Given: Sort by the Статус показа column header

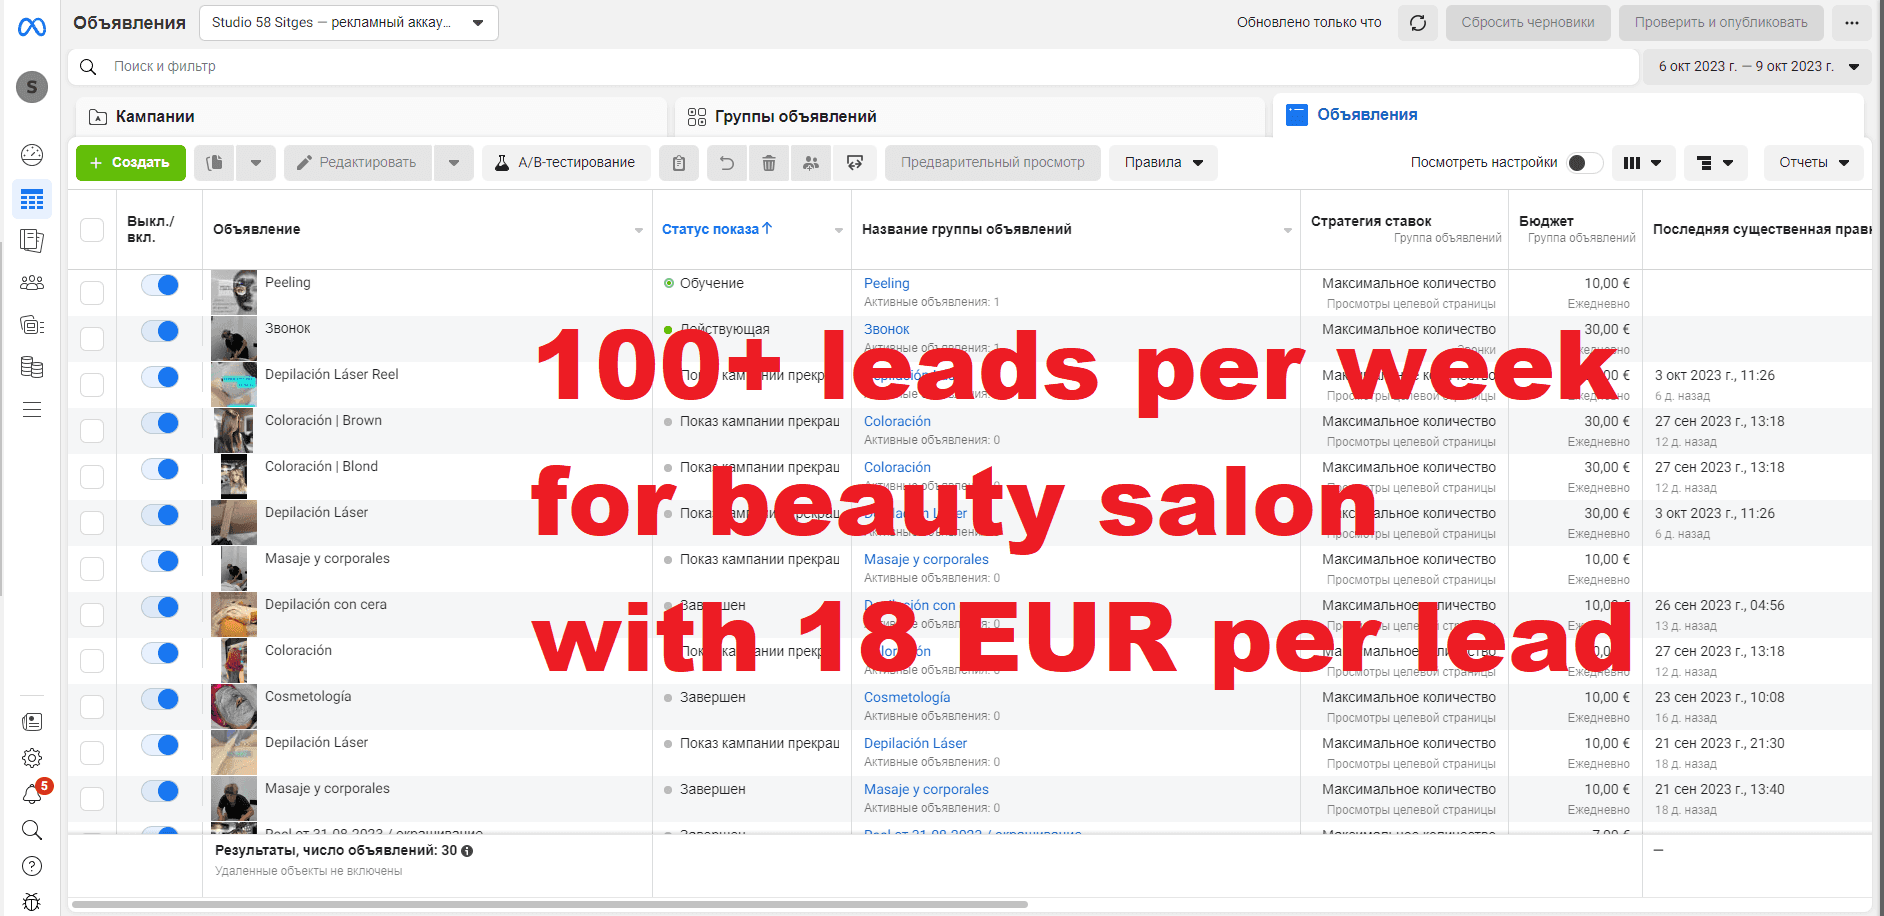Looking at the screenshot, I should [717, 229].
